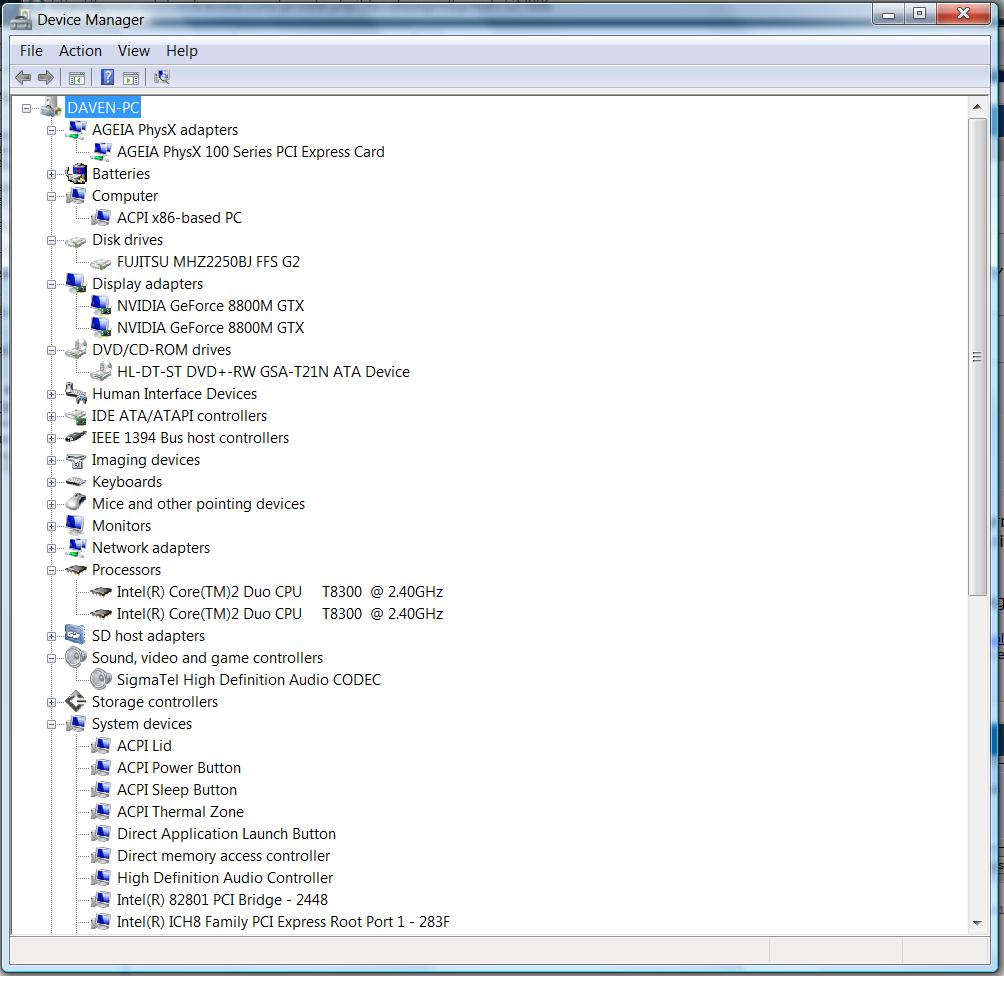Expand the Storage controllers node
The height and width of the screenshot is (1000, 1004).
pos(51,702)
